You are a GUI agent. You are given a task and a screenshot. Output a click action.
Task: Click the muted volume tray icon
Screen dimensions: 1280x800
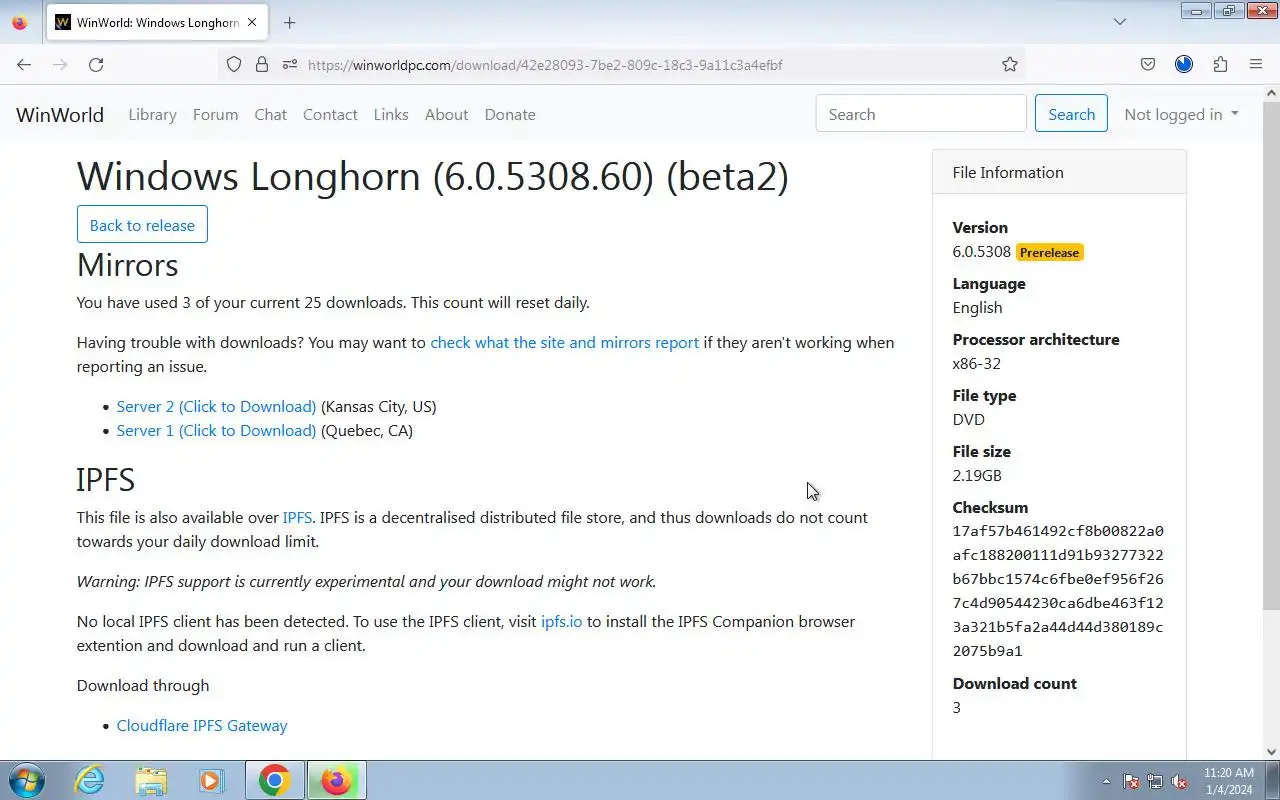tap(1179, 781)
